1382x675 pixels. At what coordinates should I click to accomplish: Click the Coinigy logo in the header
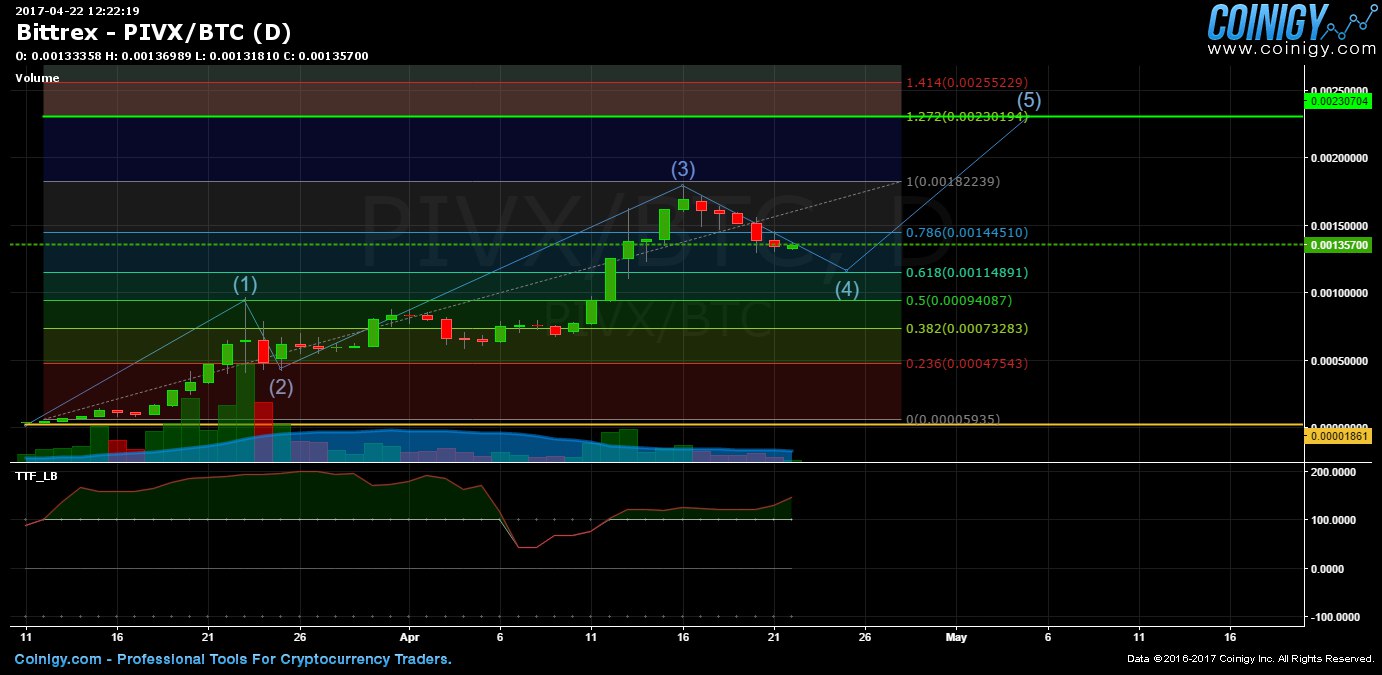1291,20
